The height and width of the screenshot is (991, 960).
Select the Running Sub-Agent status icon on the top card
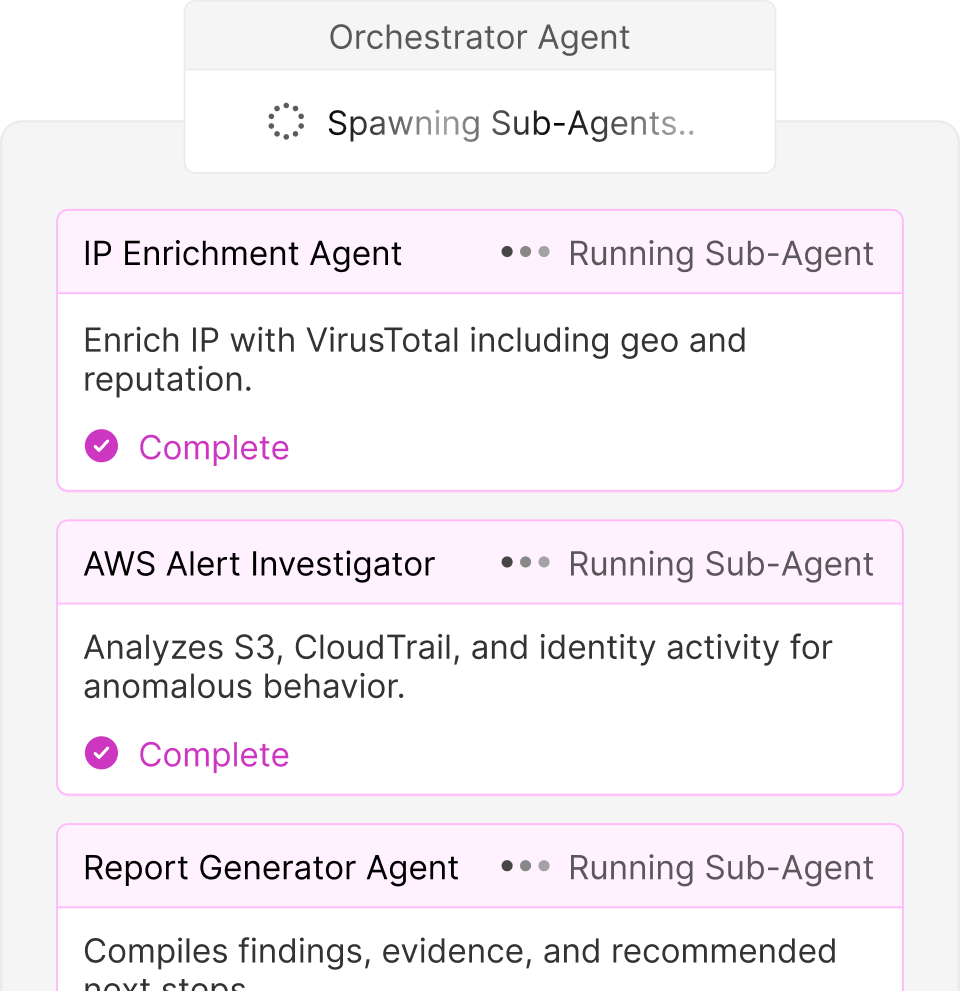tap(523, 253)
